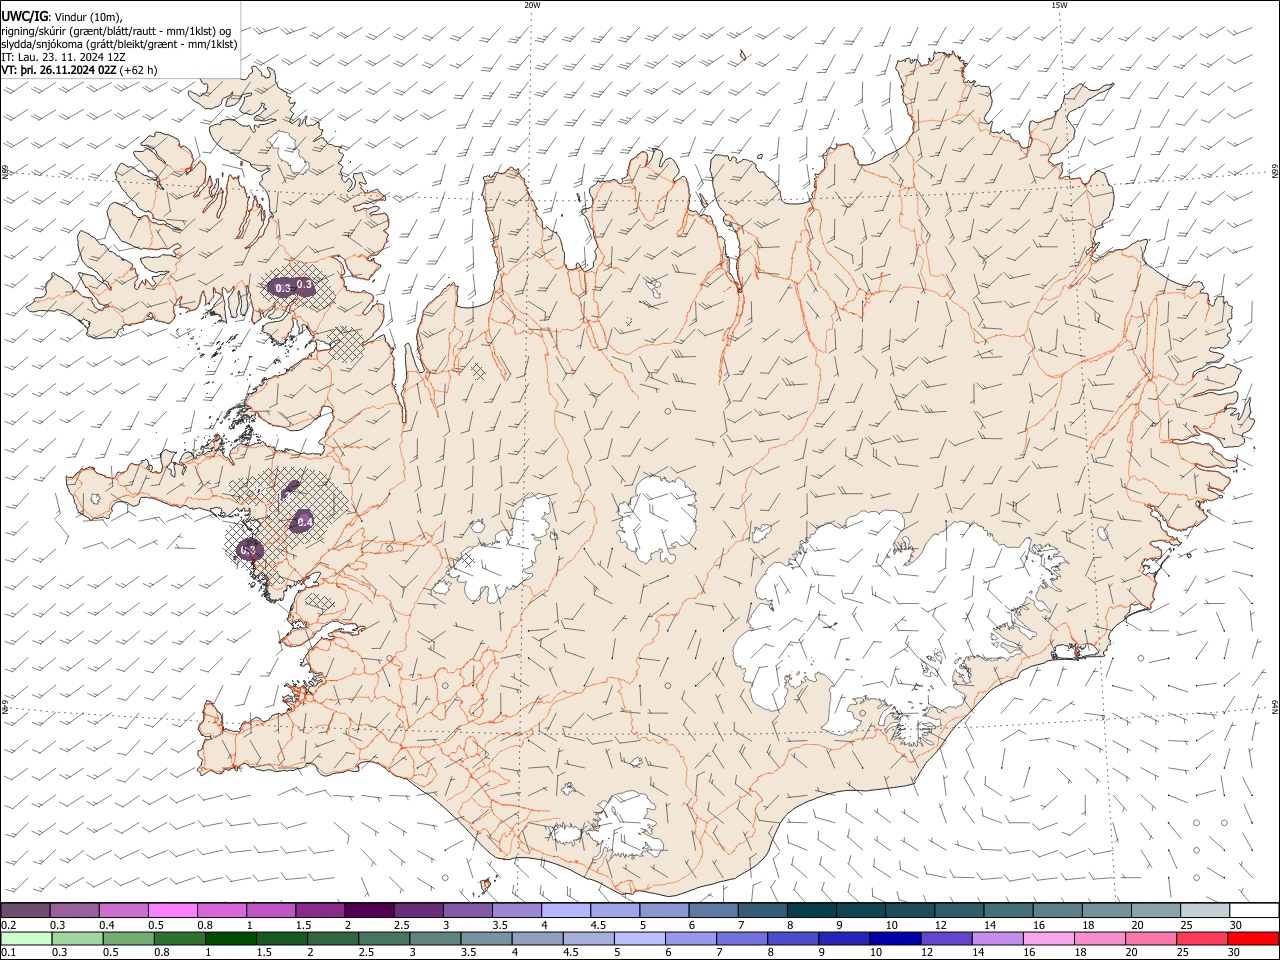Click the 30 value on the lower scale
The image size is (1280, 960).
click(x=1233, y=953)
